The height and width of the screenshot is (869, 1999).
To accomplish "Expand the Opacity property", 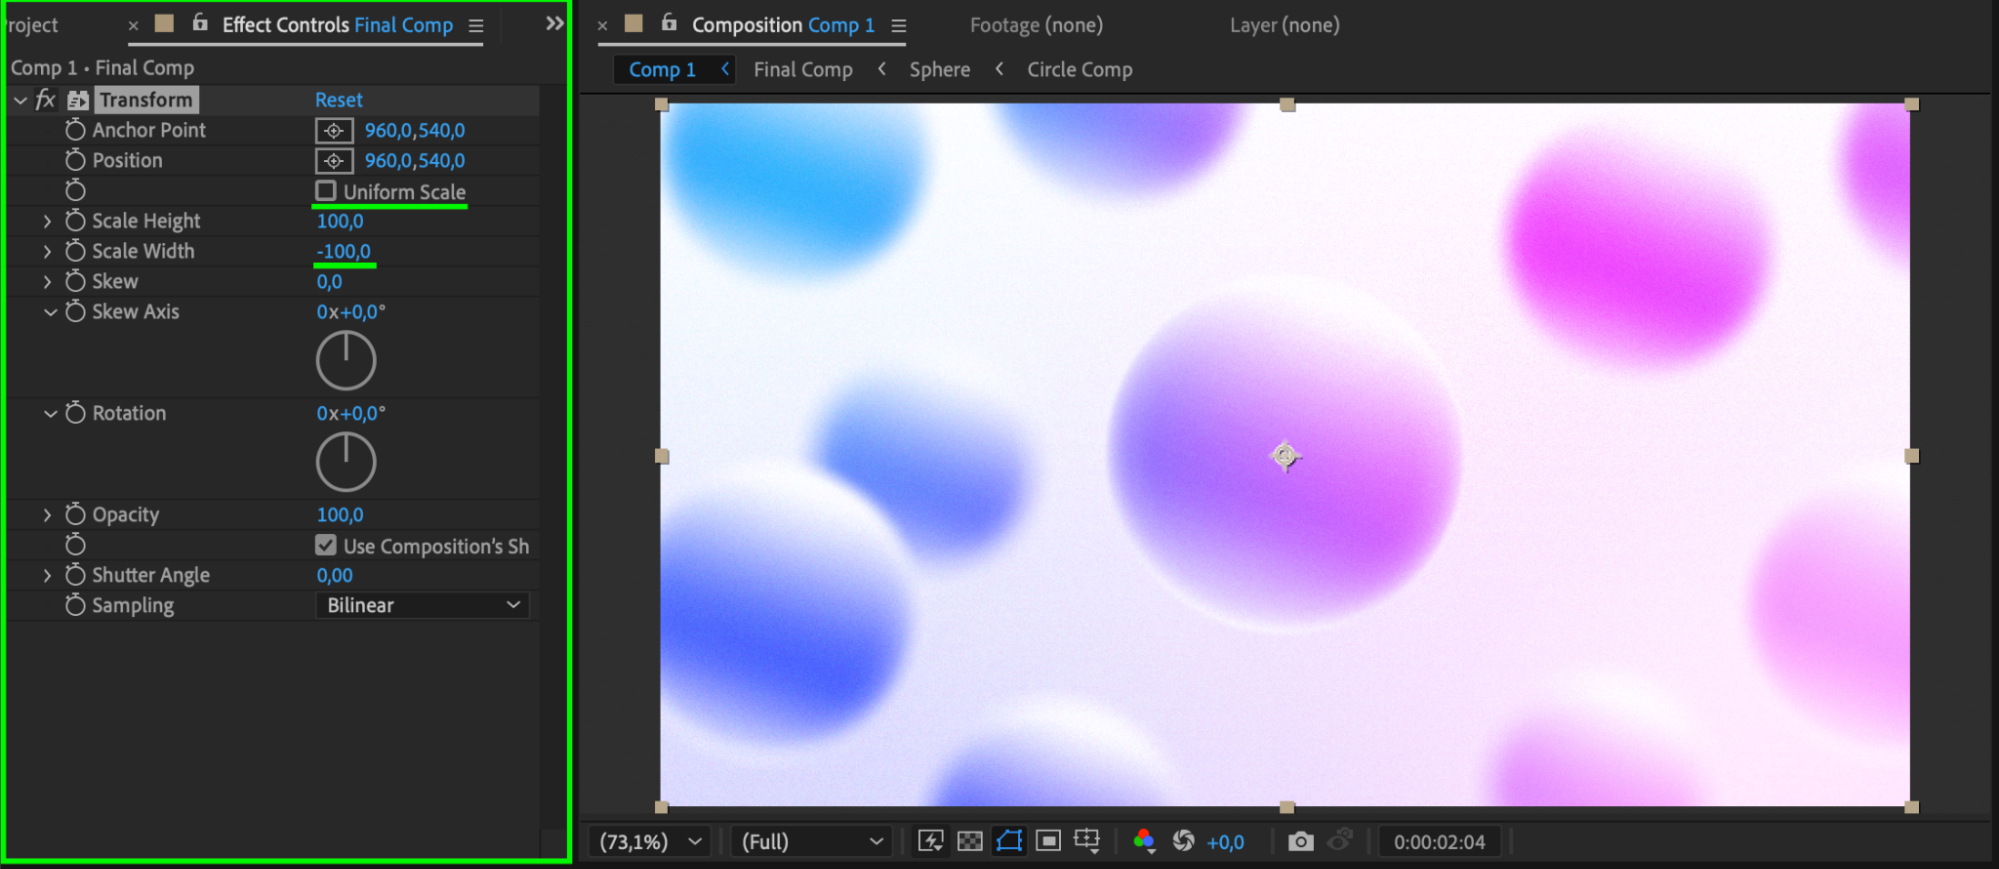I will pyautogui.click(x=47, y=514).
